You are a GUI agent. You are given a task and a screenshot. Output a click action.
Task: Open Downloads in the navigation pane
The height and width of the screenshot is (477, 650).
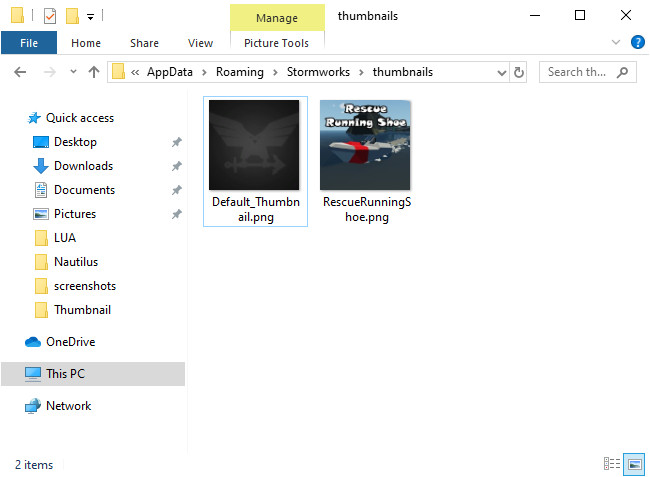click(x=84, y=166)
